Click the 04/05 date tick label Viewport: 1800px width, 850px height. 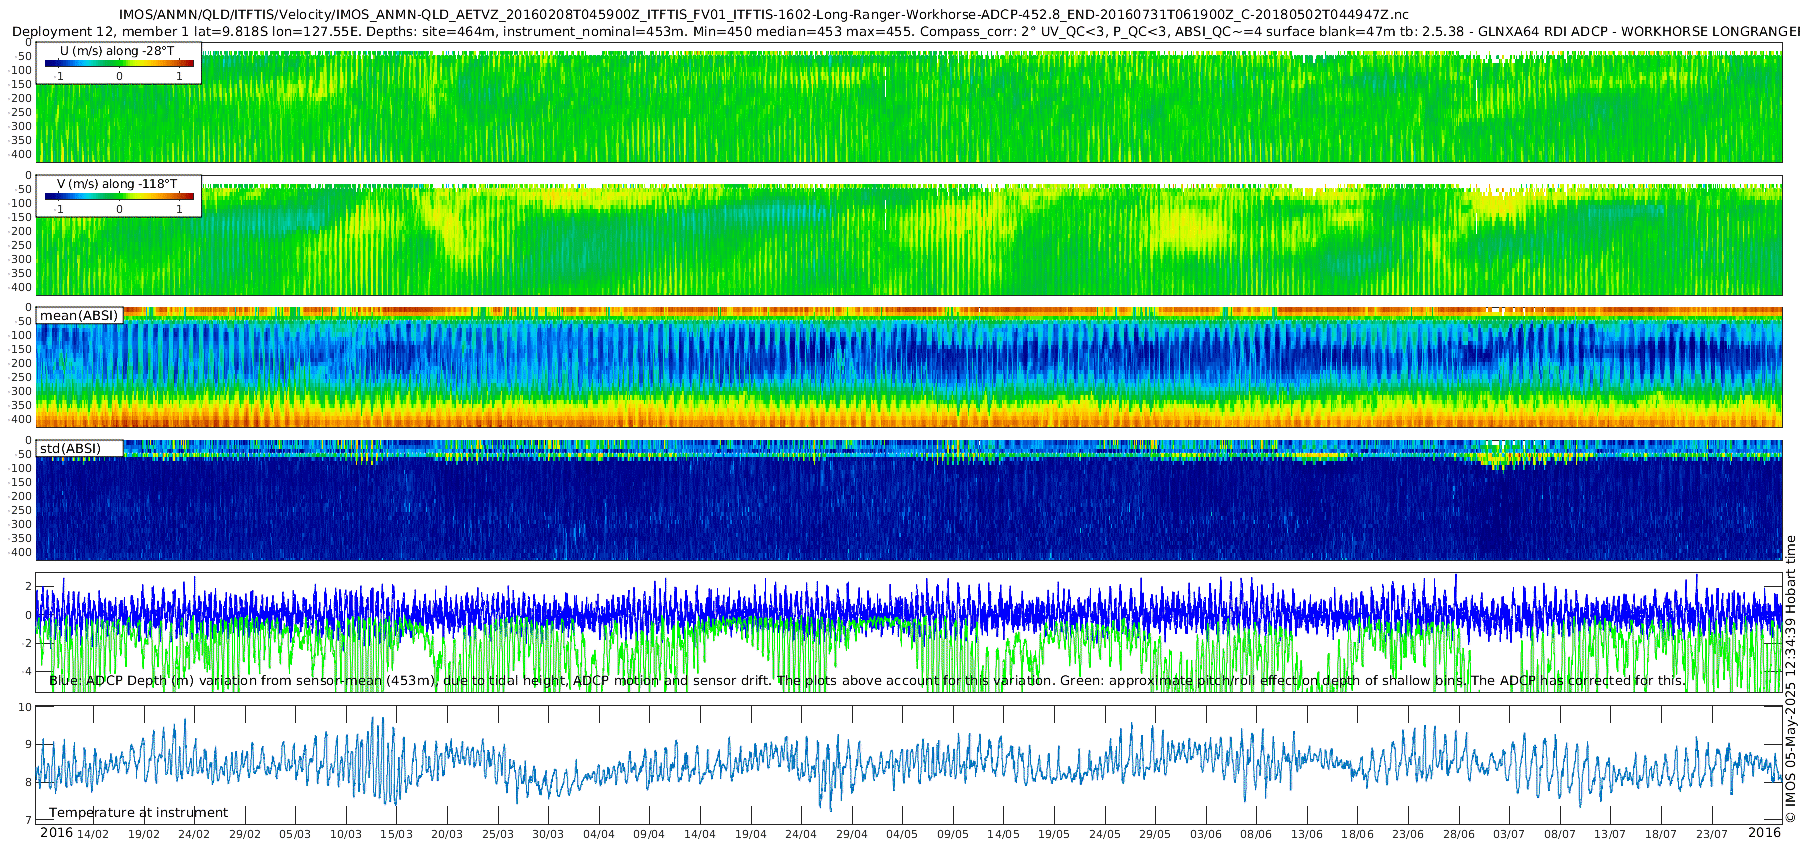click(x=902, y=834)
